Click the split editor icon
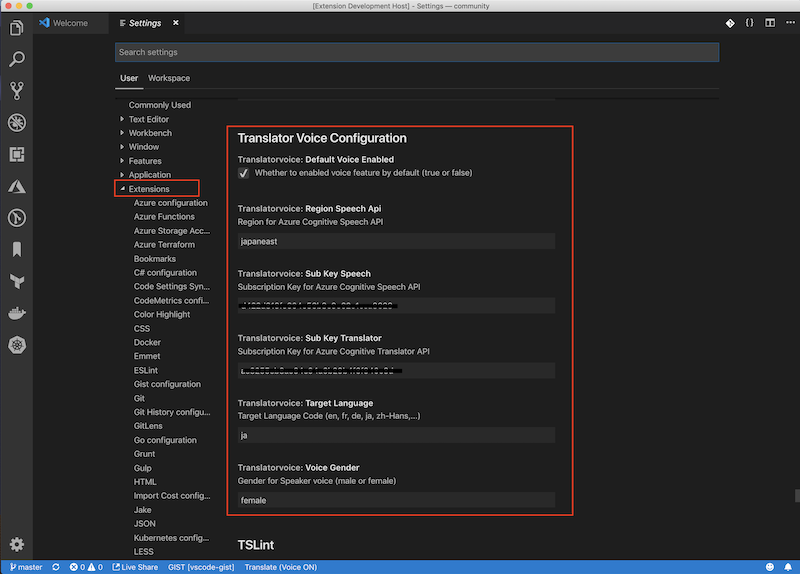Image resolution: width=800 pixels, height=574 pixels. [770, 23]
